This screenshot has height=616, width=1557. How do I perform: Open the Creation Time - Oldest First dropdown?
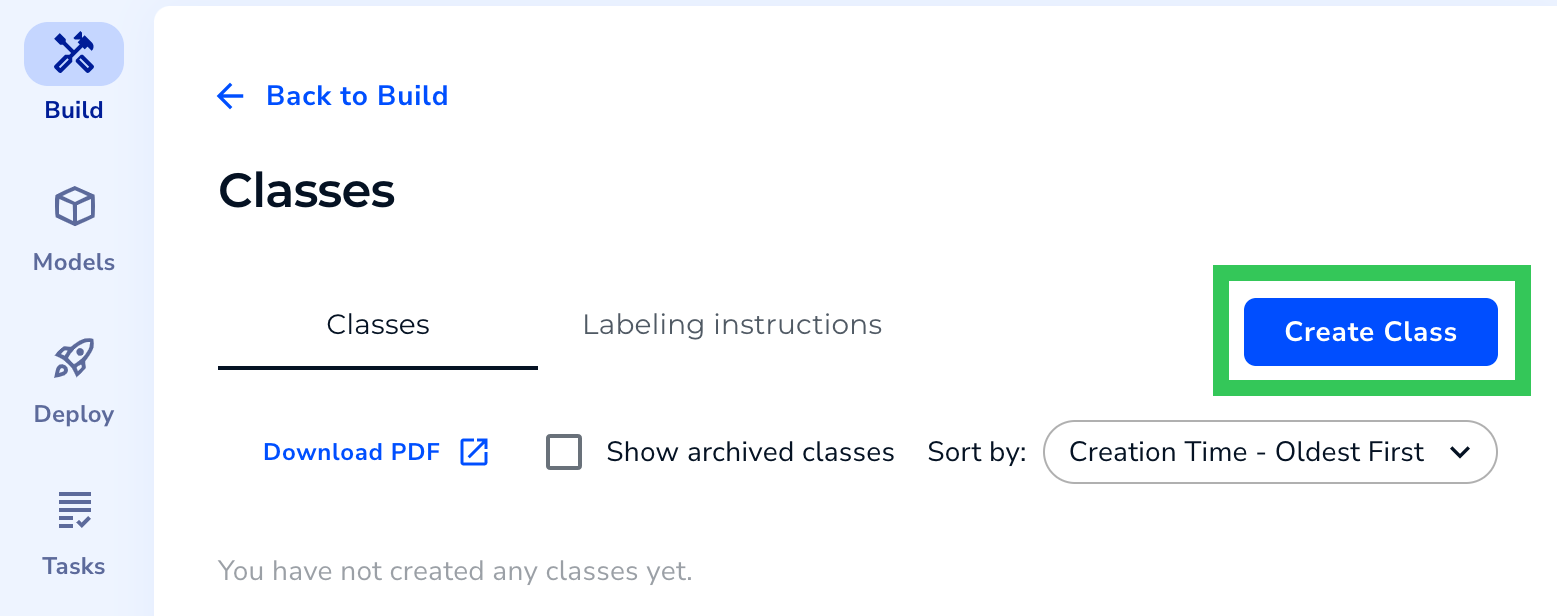click(x=1270, y=452)
